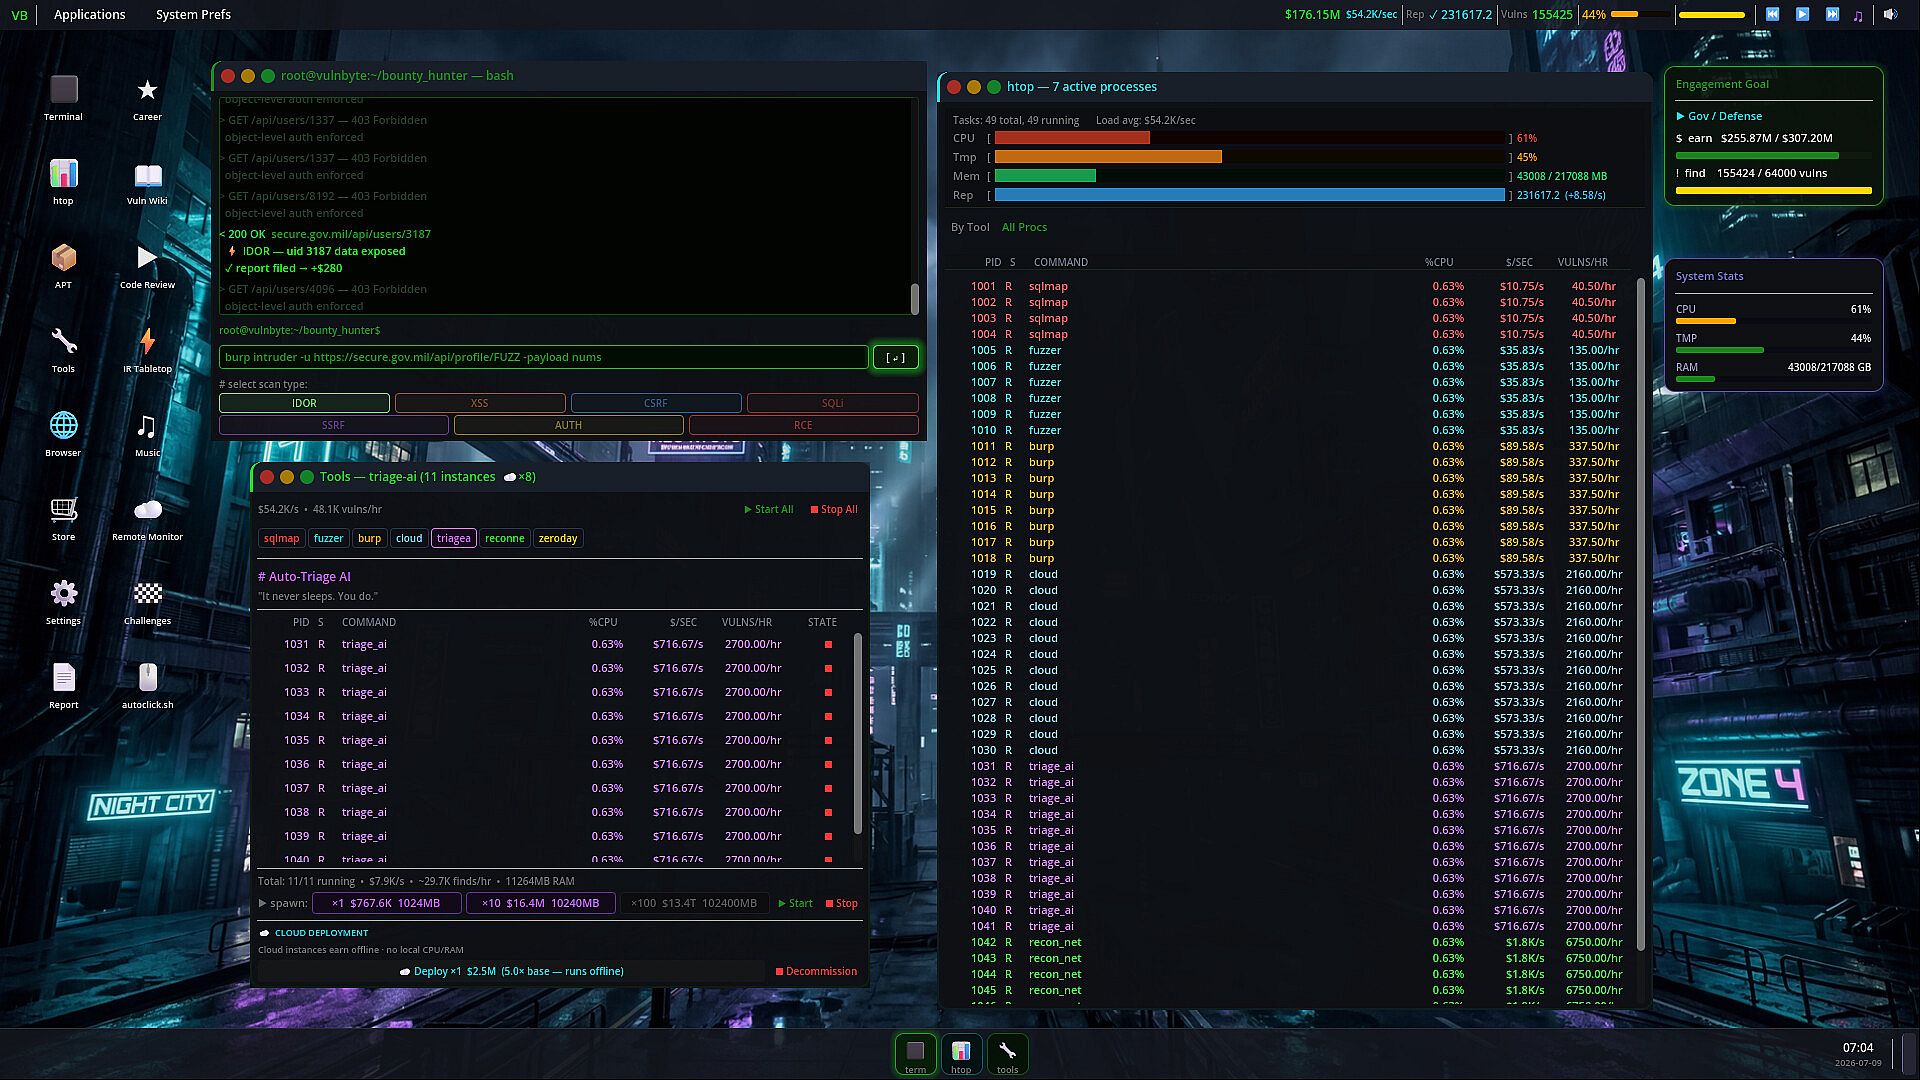Open the Tools wrench desktop icon
Screen dimensions: 1920x1080
[63, 350]
